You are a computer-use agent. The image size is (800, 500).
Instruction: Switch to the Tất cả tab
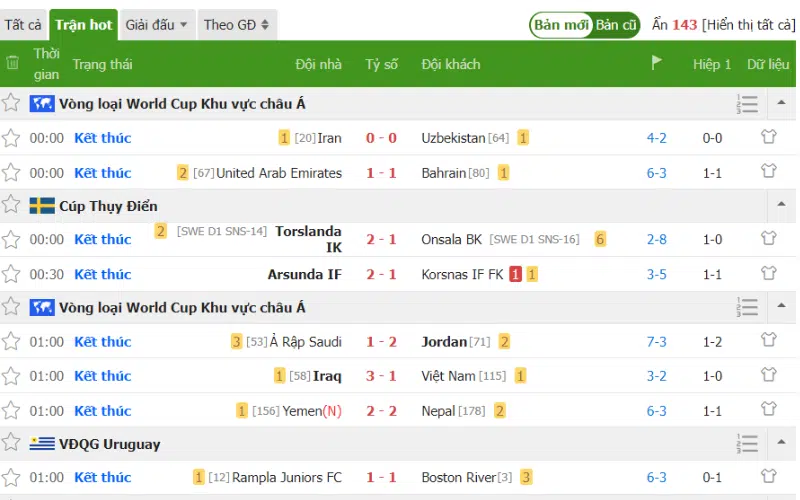(23, 24)
